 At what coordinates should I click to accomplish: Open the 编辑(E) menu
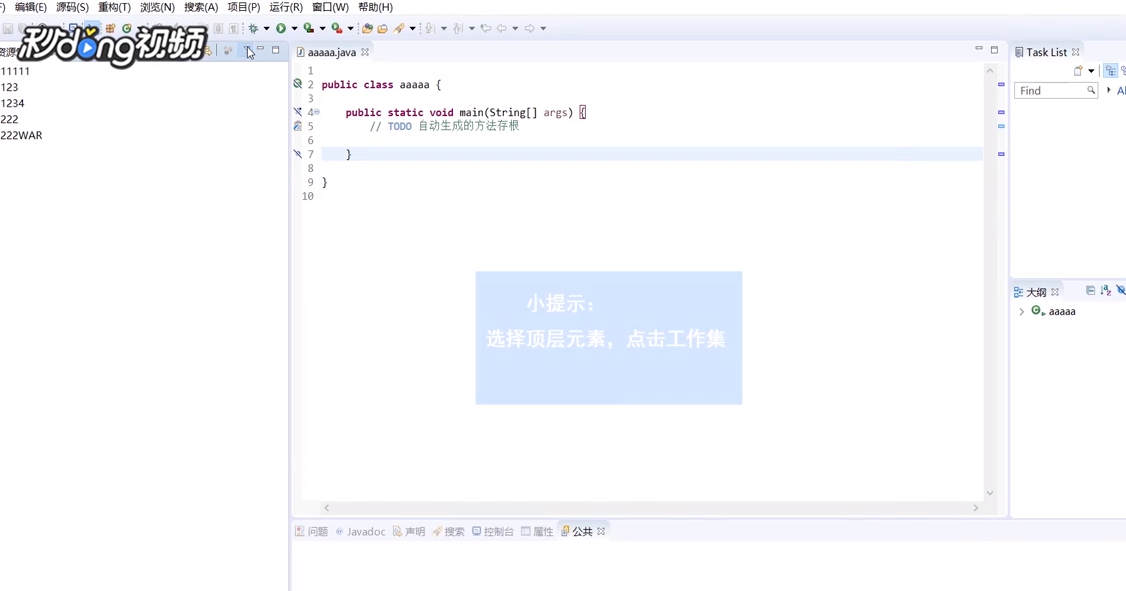coord(31,7)
